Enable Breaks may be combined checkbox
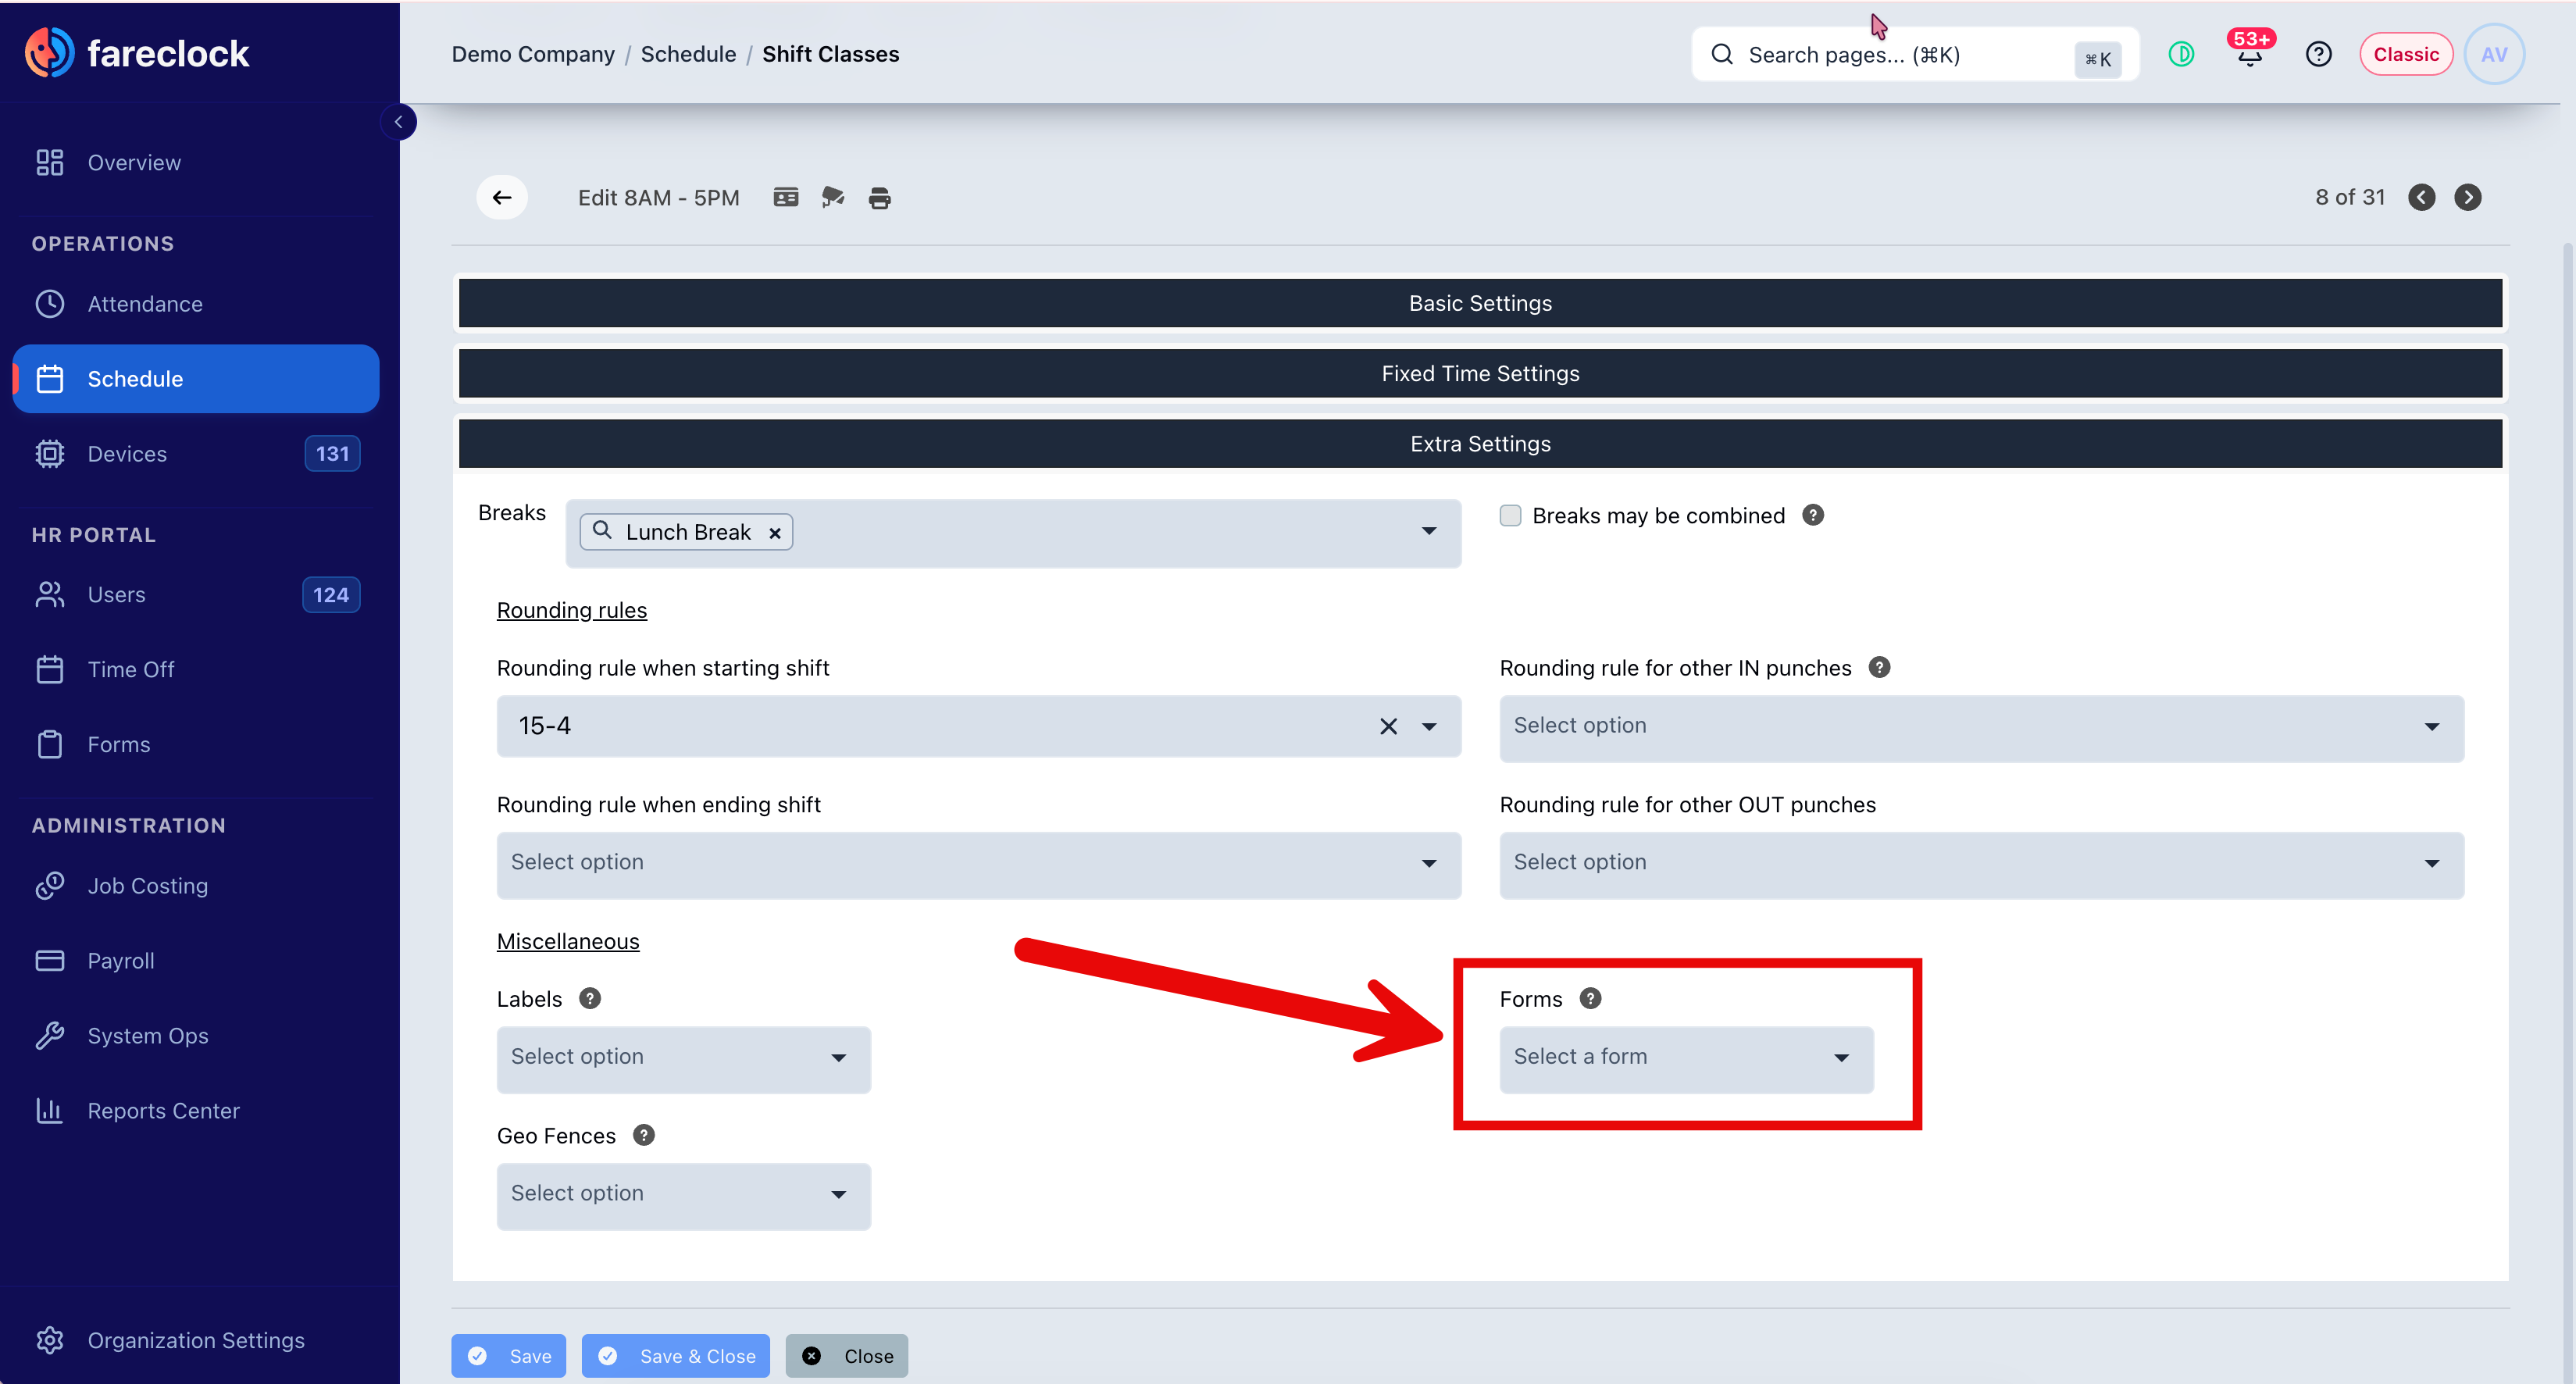This screenshot has width=2576, height=1384. tap(1510, 515)
